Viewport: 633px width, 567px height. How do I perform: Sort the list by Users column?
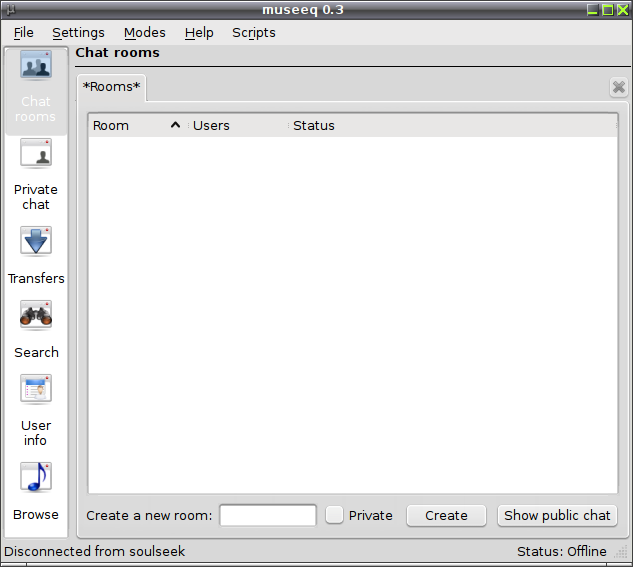tap(238, 126)
